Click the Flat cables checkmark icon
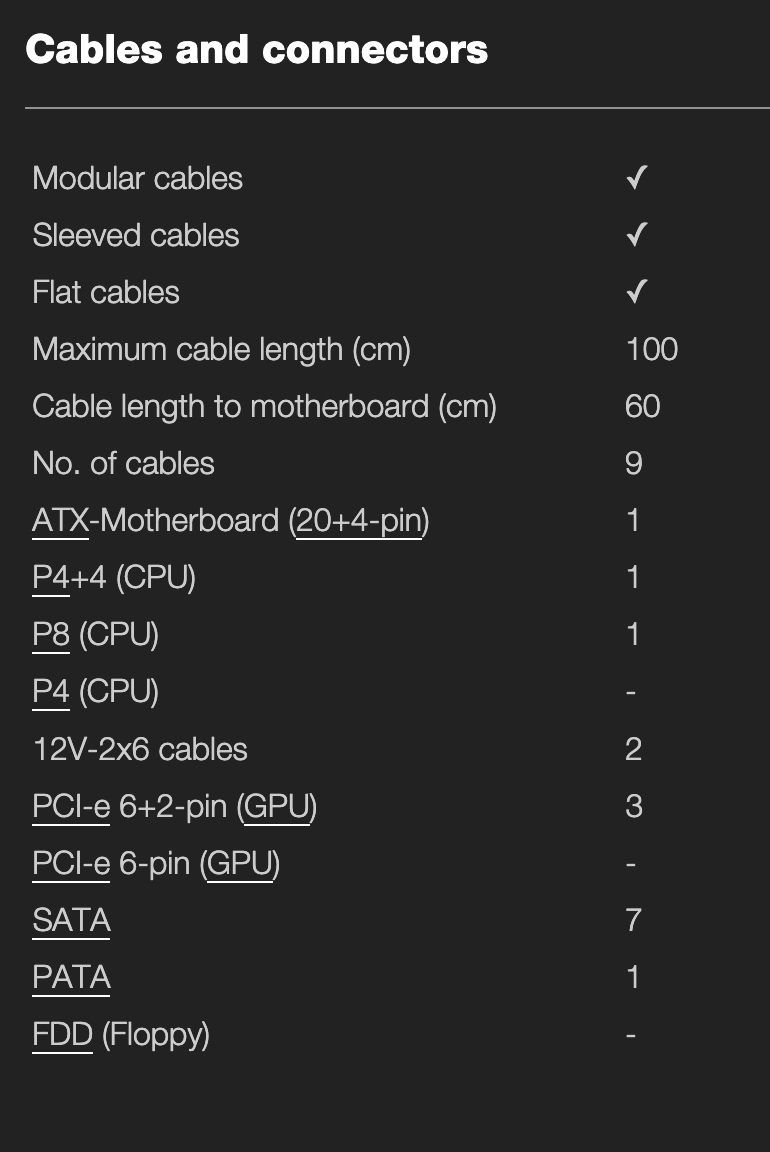 [637, 293]
